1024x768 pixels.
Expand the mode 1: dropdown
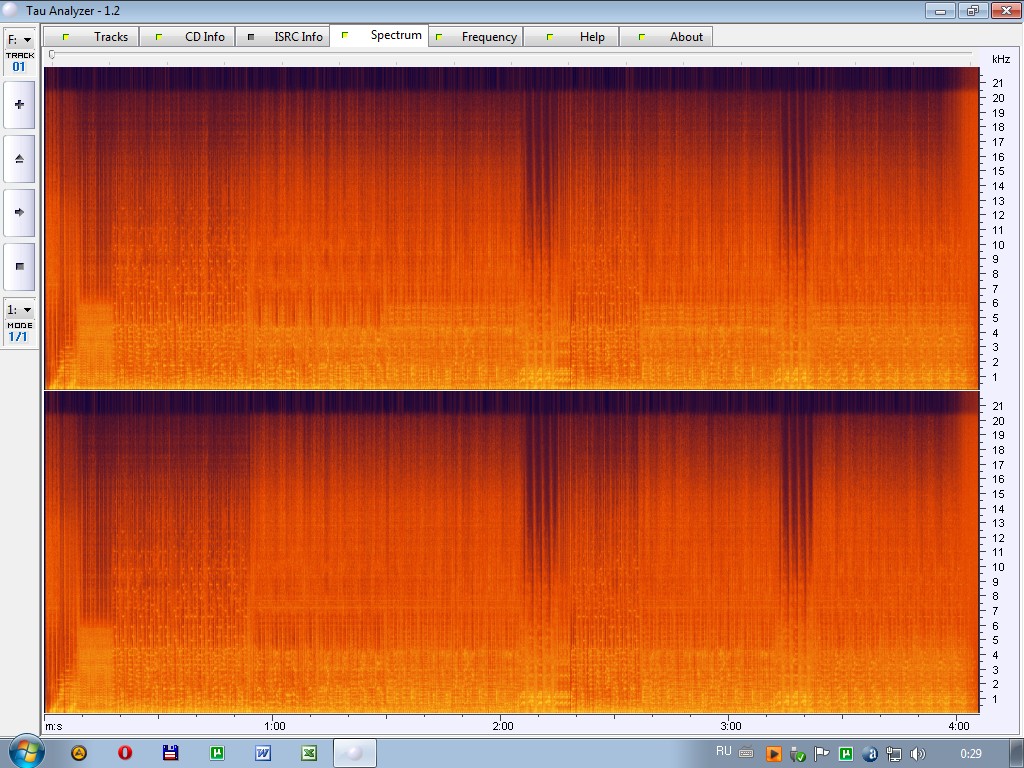pyautogui.click(x=19, y=310)
